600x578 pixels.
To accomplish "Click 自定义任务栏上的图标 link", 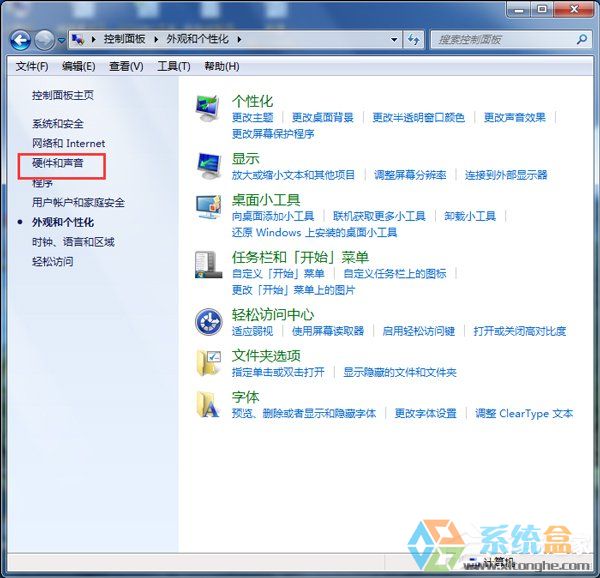I will (x=395, y=274).
